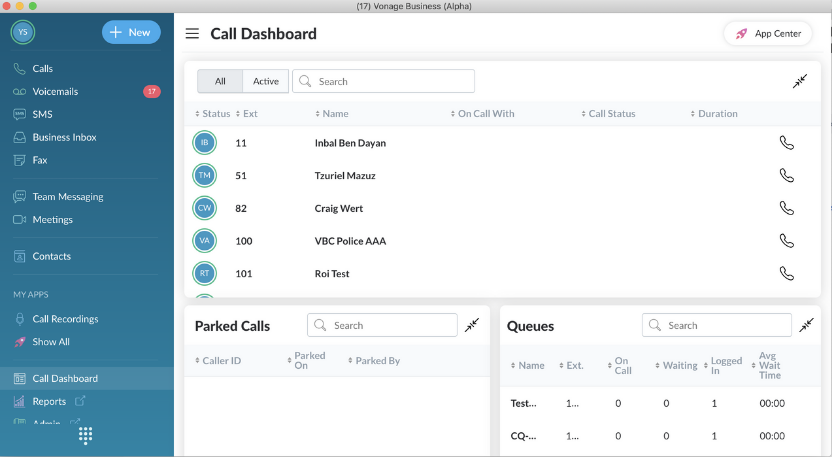The width and height of the screenshot is (832, 457).
Task: Open Team Messaging in the sidebar
Action: click(x=68, y=196)
